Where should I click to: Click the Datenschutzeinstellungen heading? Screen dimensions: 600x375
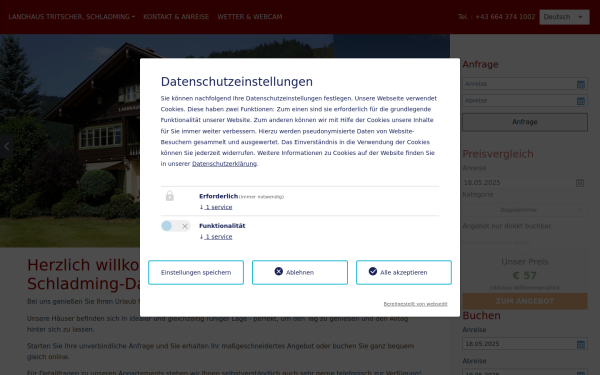pos(237,82)
